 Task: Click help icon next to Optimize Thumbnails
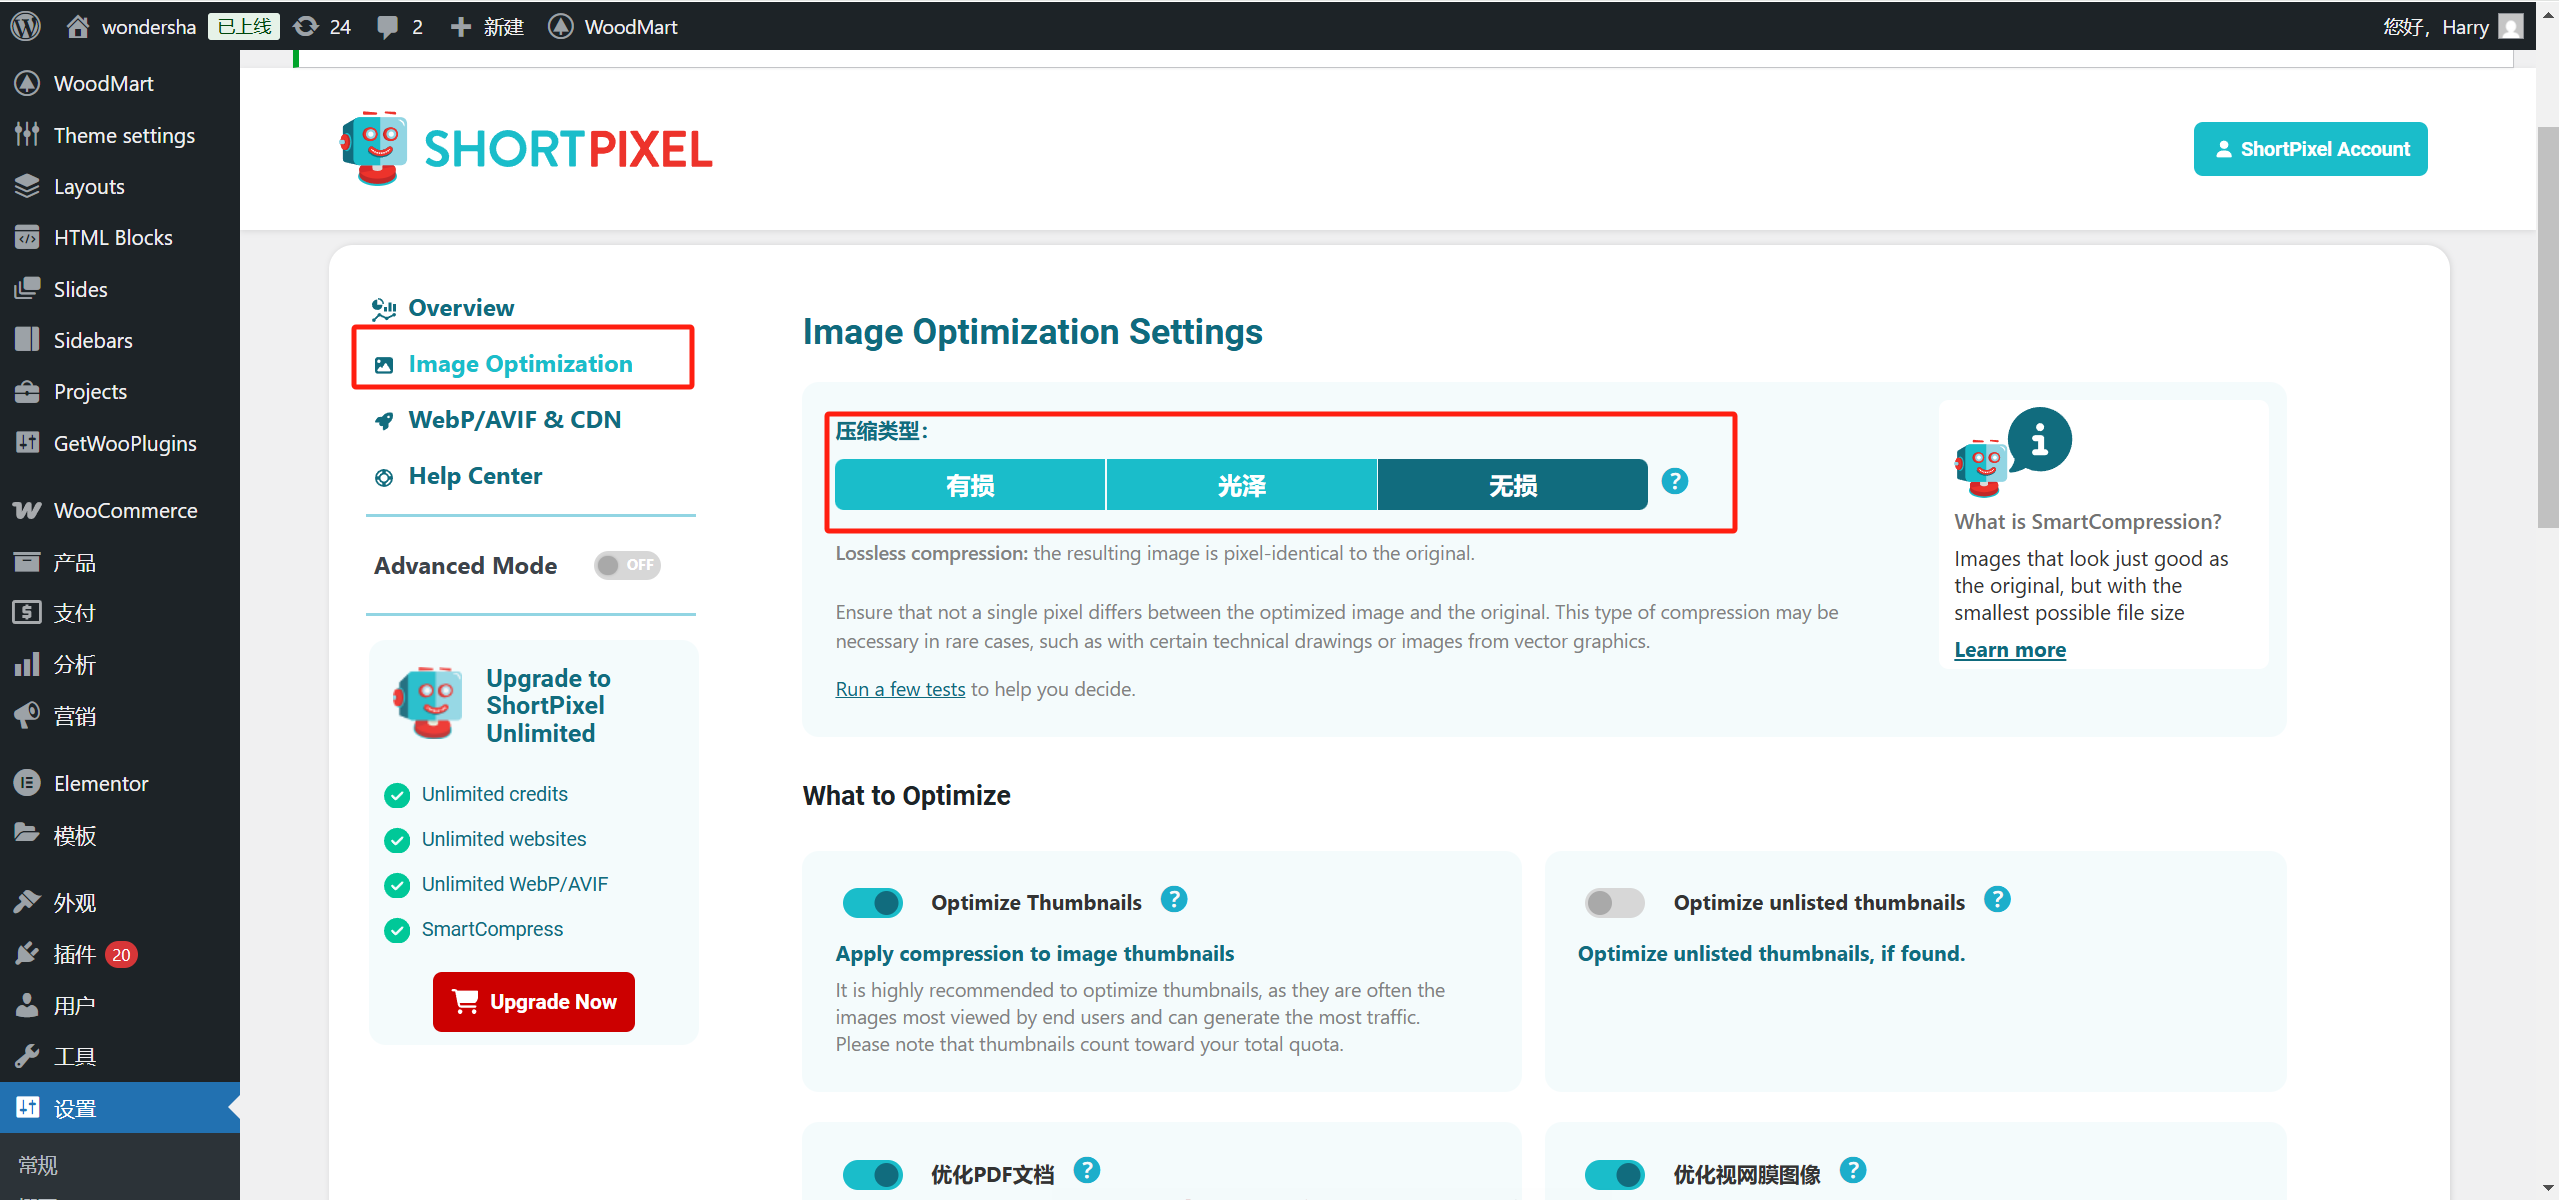(1174, 900)
